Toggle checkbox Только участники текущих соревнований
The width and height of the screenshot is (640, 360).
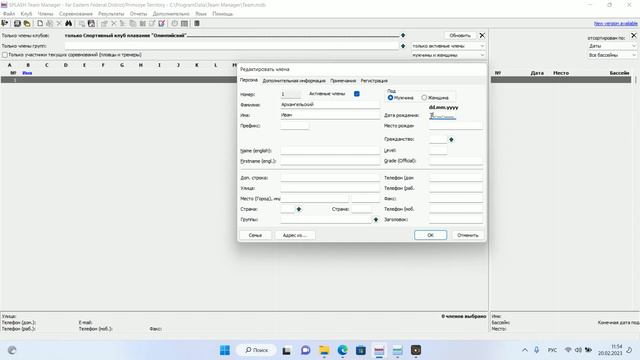pyautogui.click(x=5, y=55)
